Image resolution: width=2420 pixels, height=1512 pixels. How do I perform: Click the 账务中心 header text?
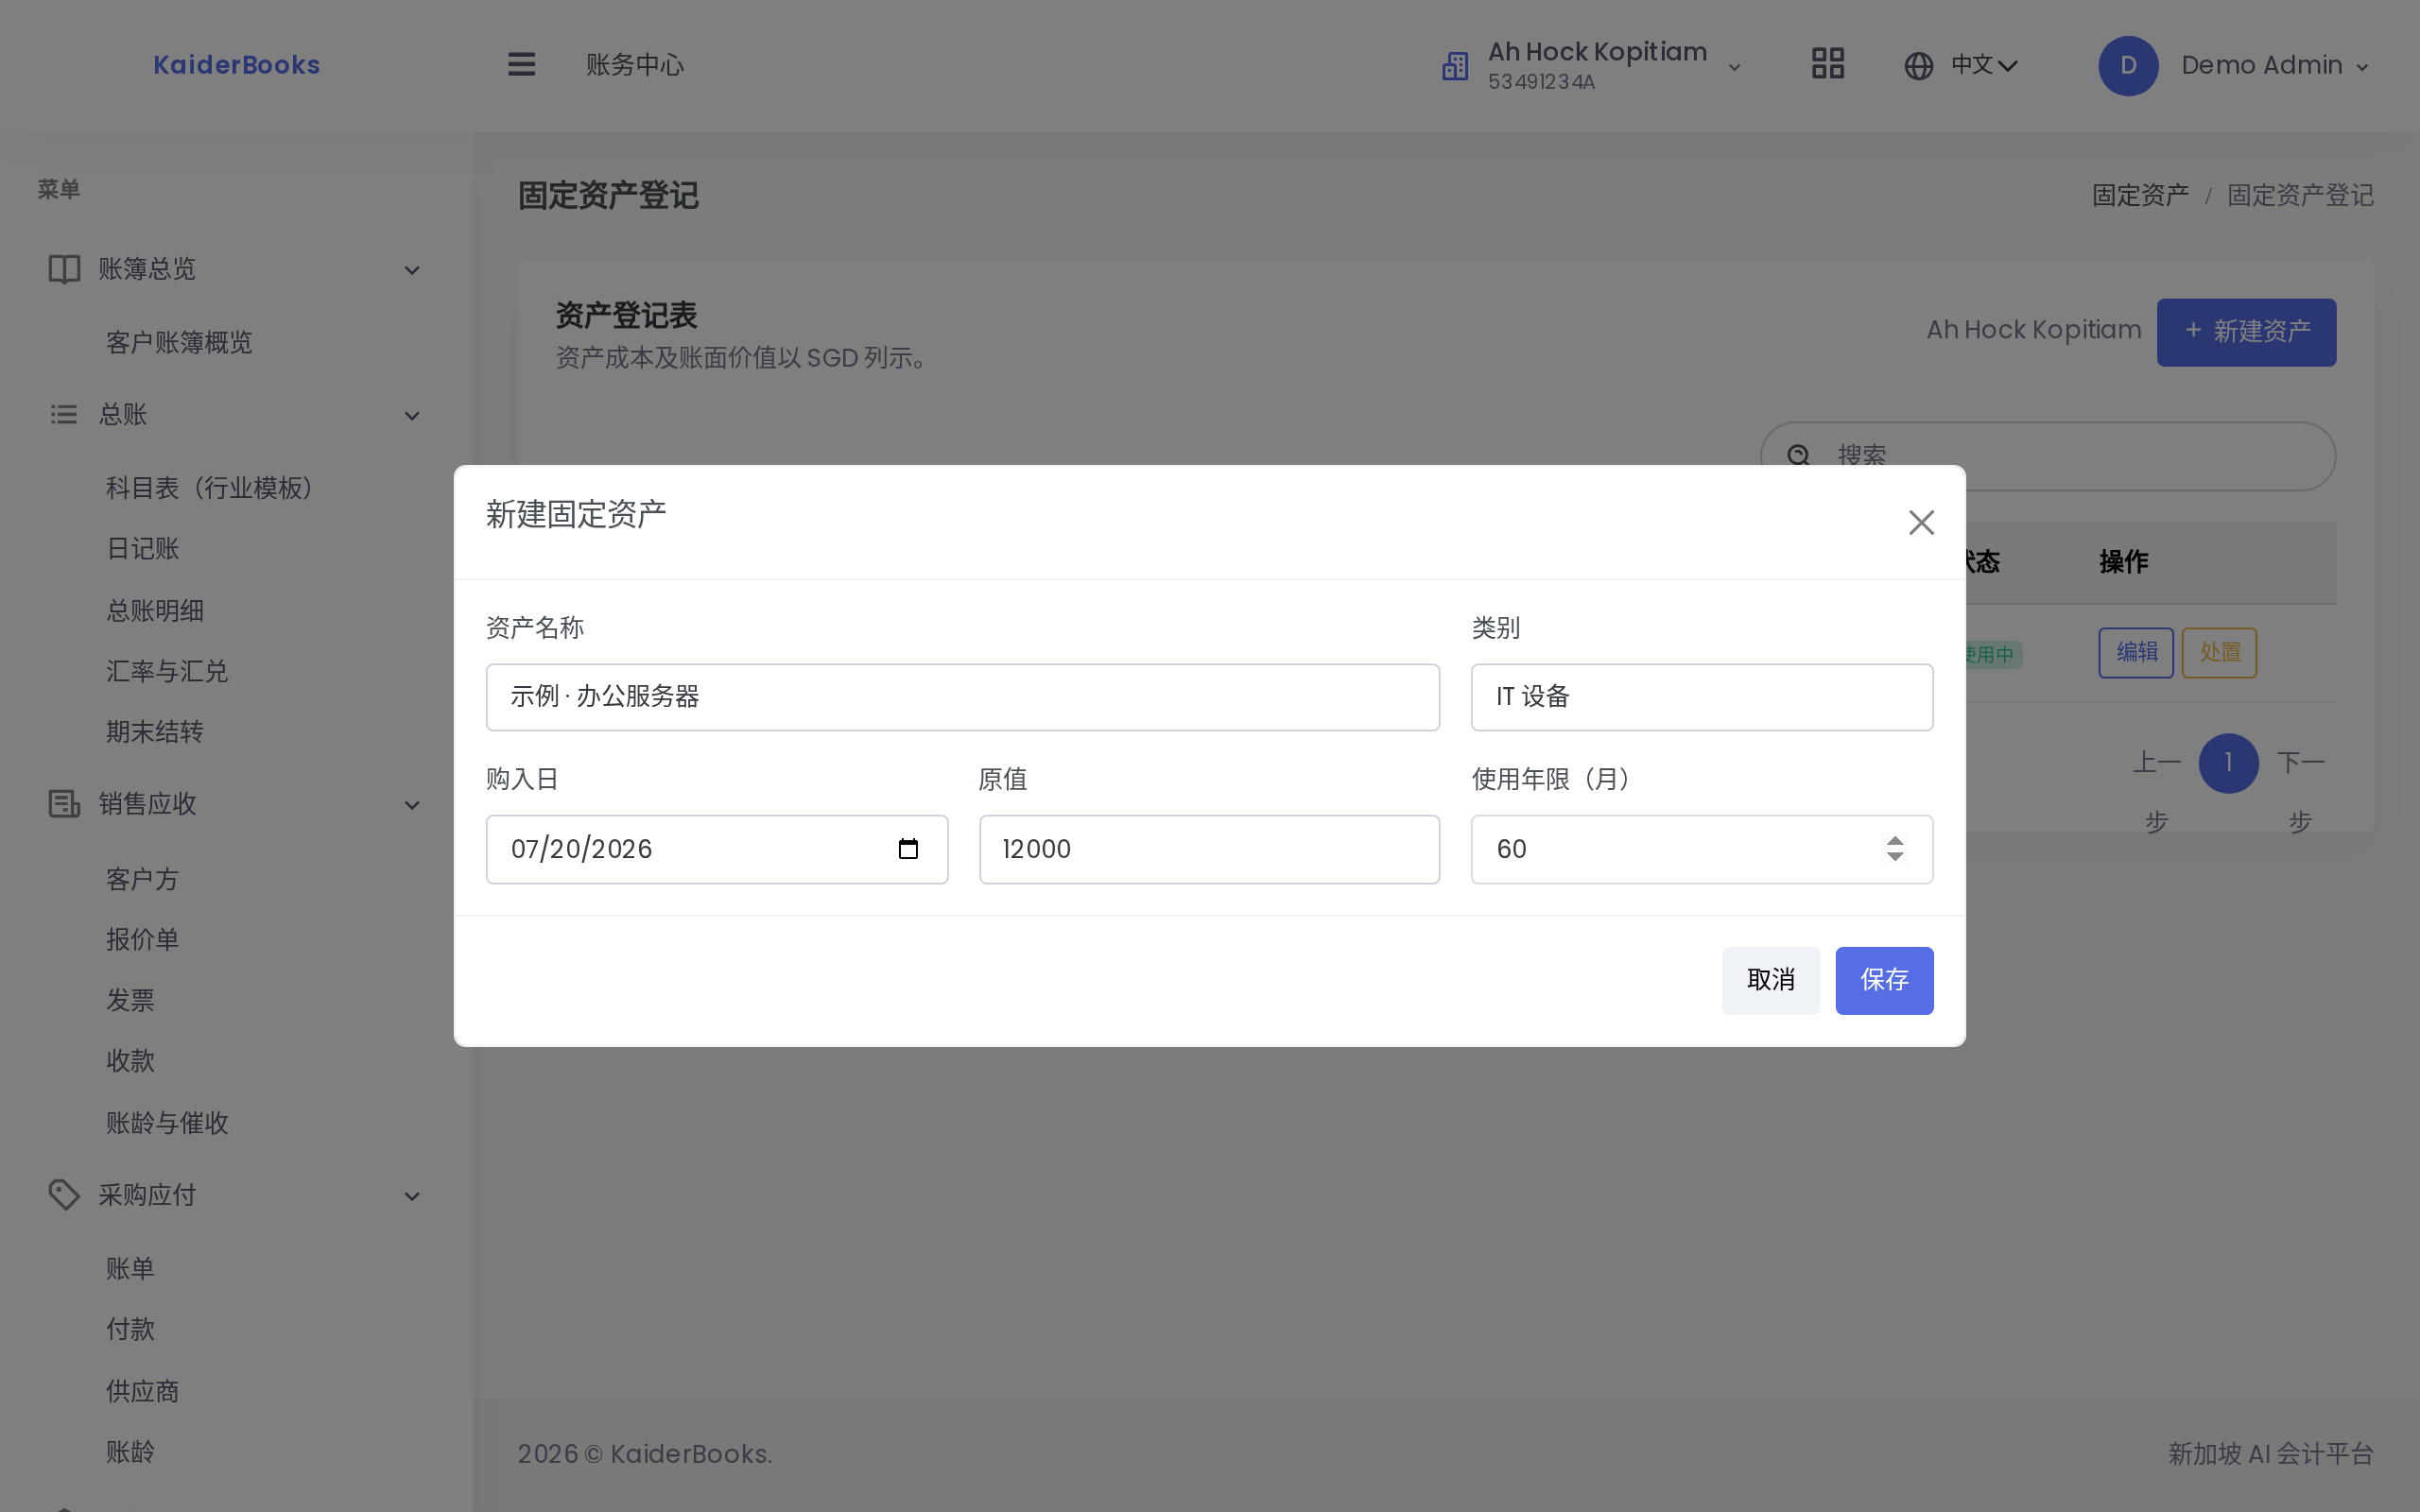[635, 65]
